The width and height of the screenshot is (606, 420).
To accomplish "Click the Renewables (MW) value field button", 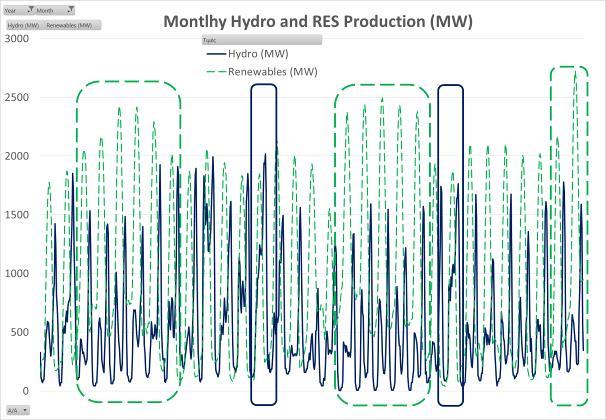I will click(x=72, y=25).
